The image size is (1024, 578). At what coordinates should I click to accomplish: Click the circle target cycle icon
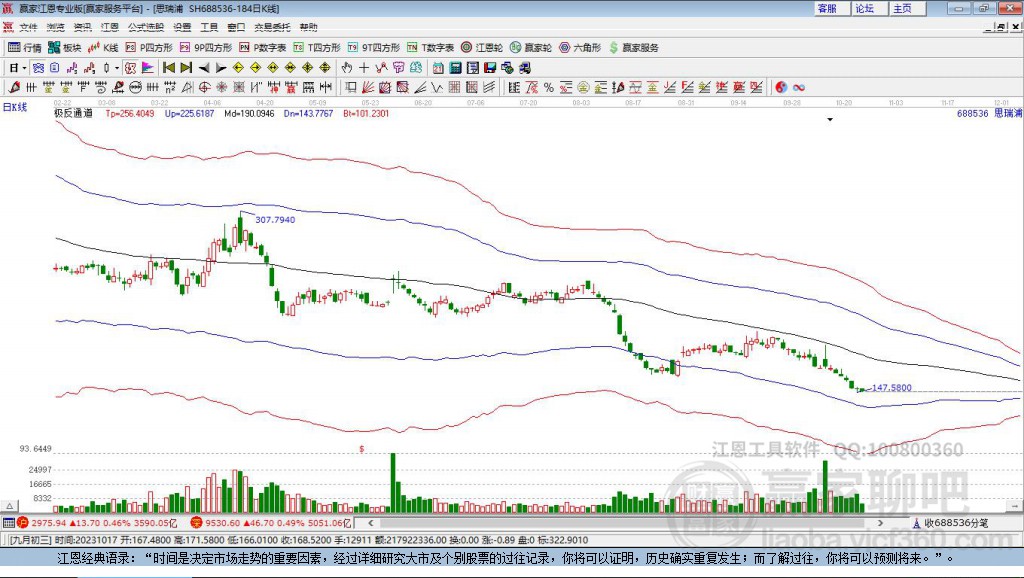coord(204,87)
